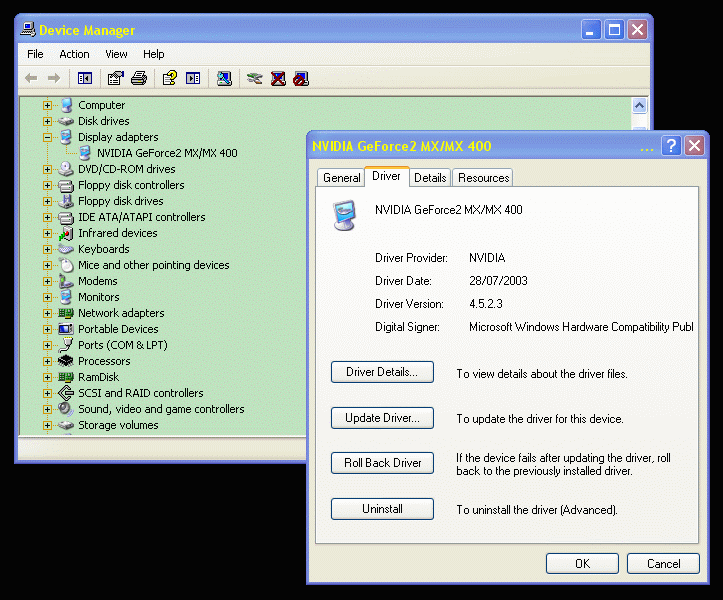Click the Ports (COM & LPT) plug icon
723x600 pixels.
(x=66, y=345)
